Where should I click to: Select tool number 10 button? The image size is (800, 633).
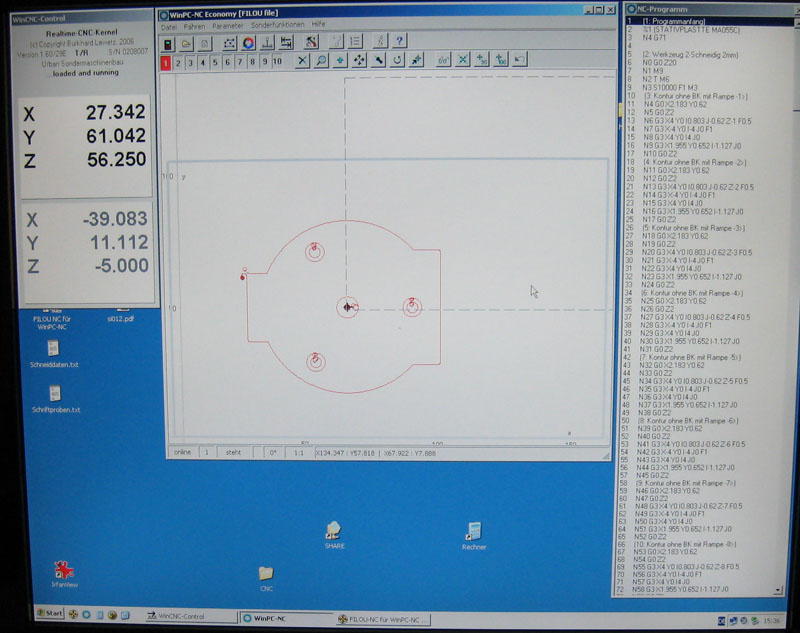pos(277,61)
